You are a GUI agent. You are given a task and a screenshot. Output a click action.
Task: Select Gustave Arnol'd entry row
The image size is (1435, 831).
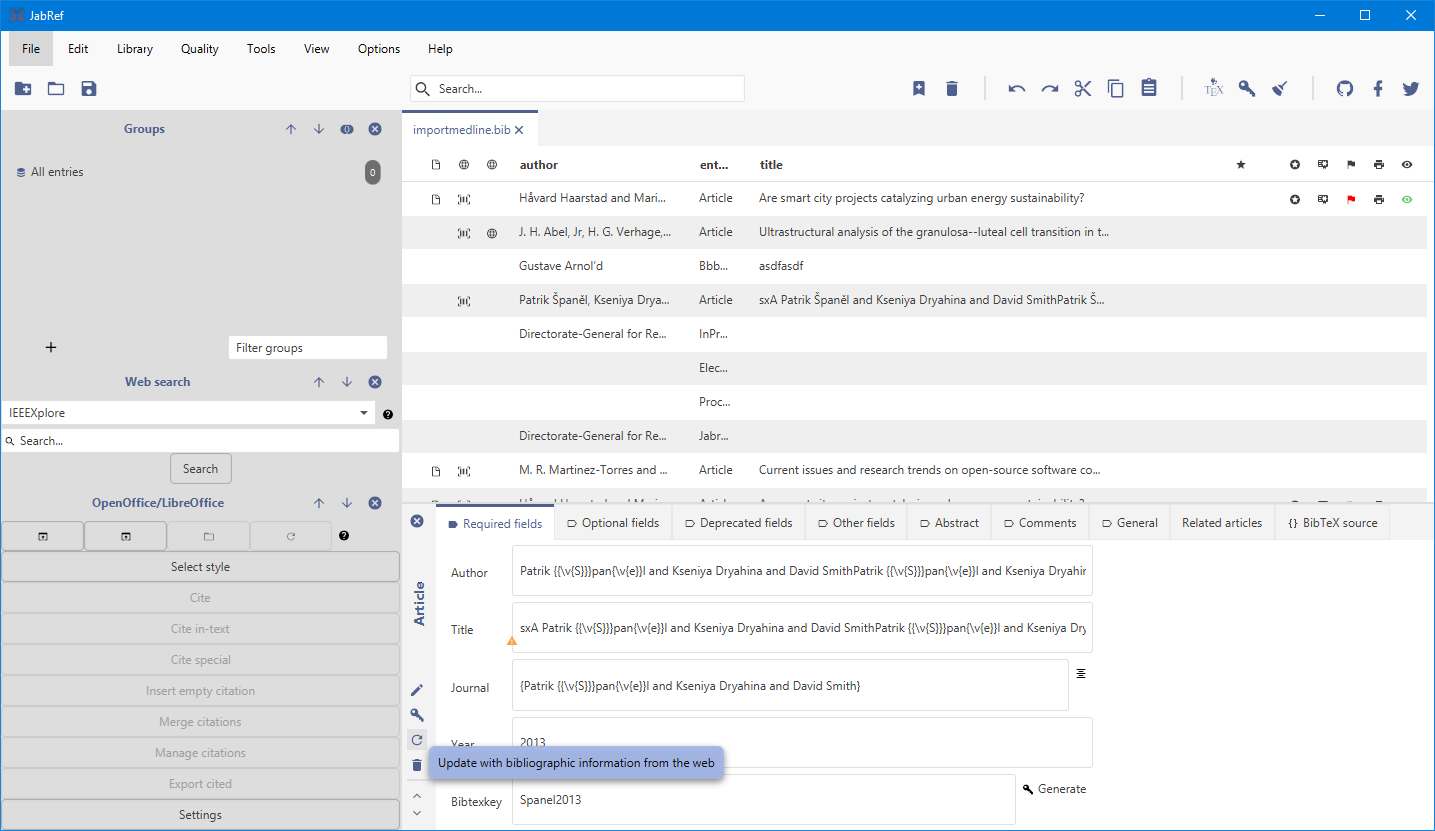point(914,266)
